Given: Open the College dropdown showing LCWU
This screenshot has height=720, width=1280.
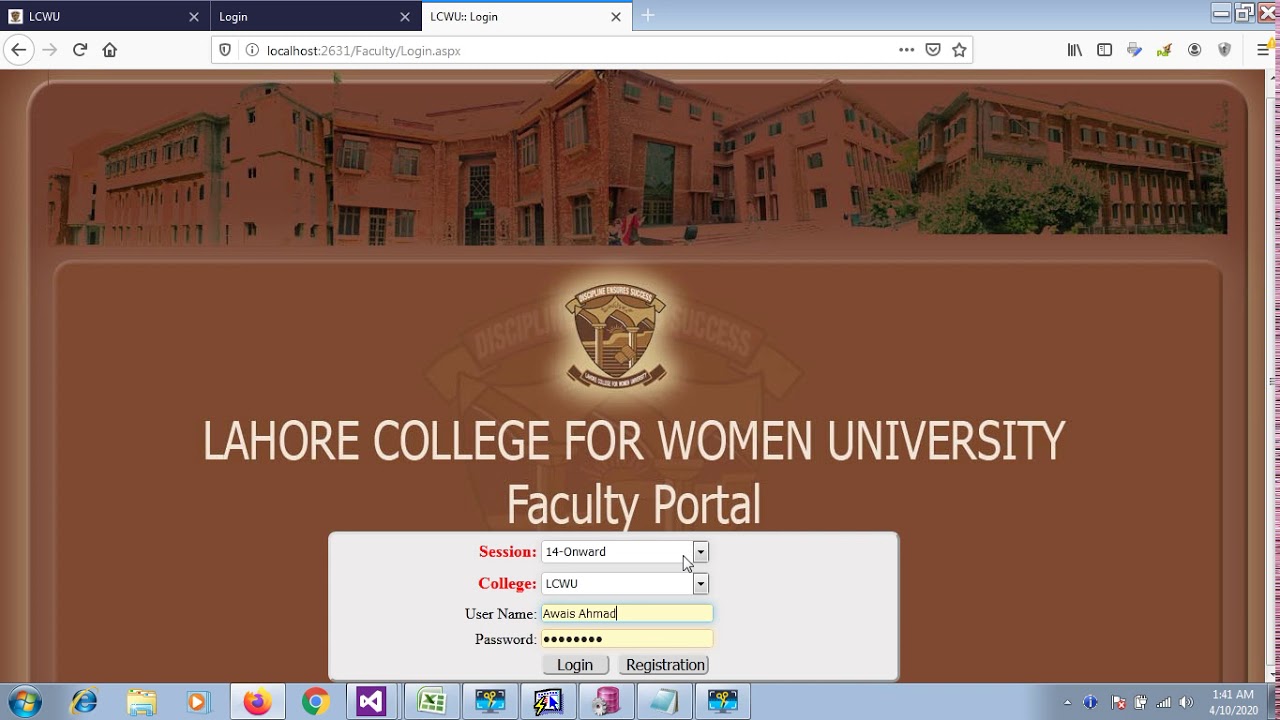Looking at the screenshot, I should [624, 583].
